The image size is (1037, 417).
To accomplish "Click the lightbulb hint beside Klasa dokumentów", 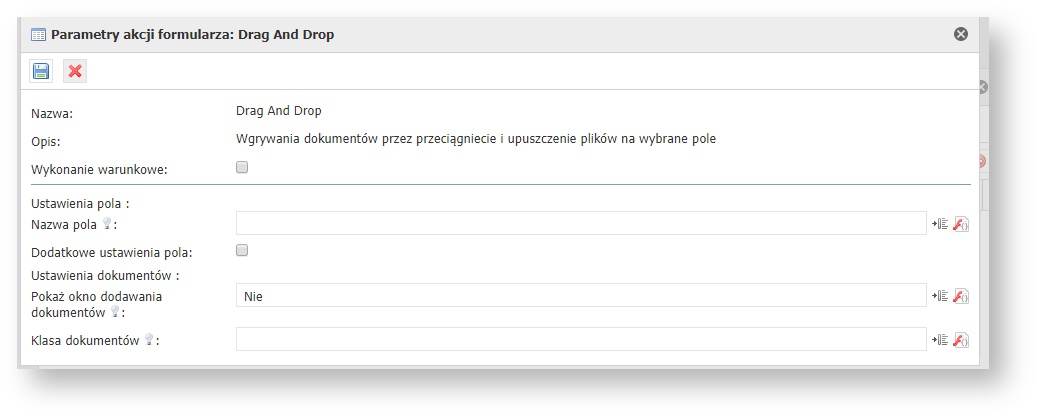I will click(148, 340).
